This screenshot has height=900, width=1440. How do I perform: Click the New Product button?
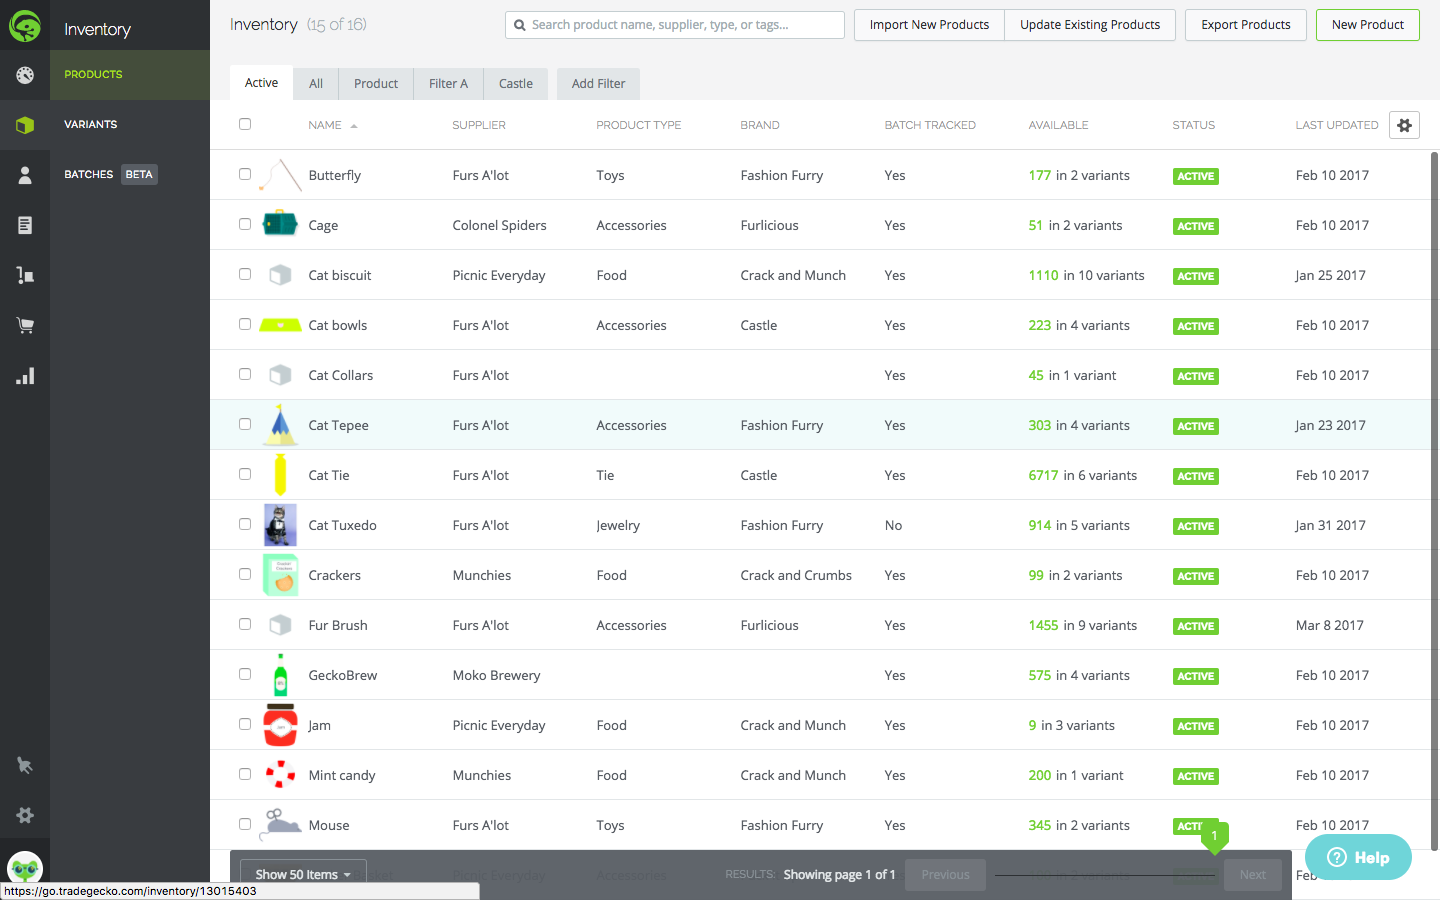[x=1367, y=25]
